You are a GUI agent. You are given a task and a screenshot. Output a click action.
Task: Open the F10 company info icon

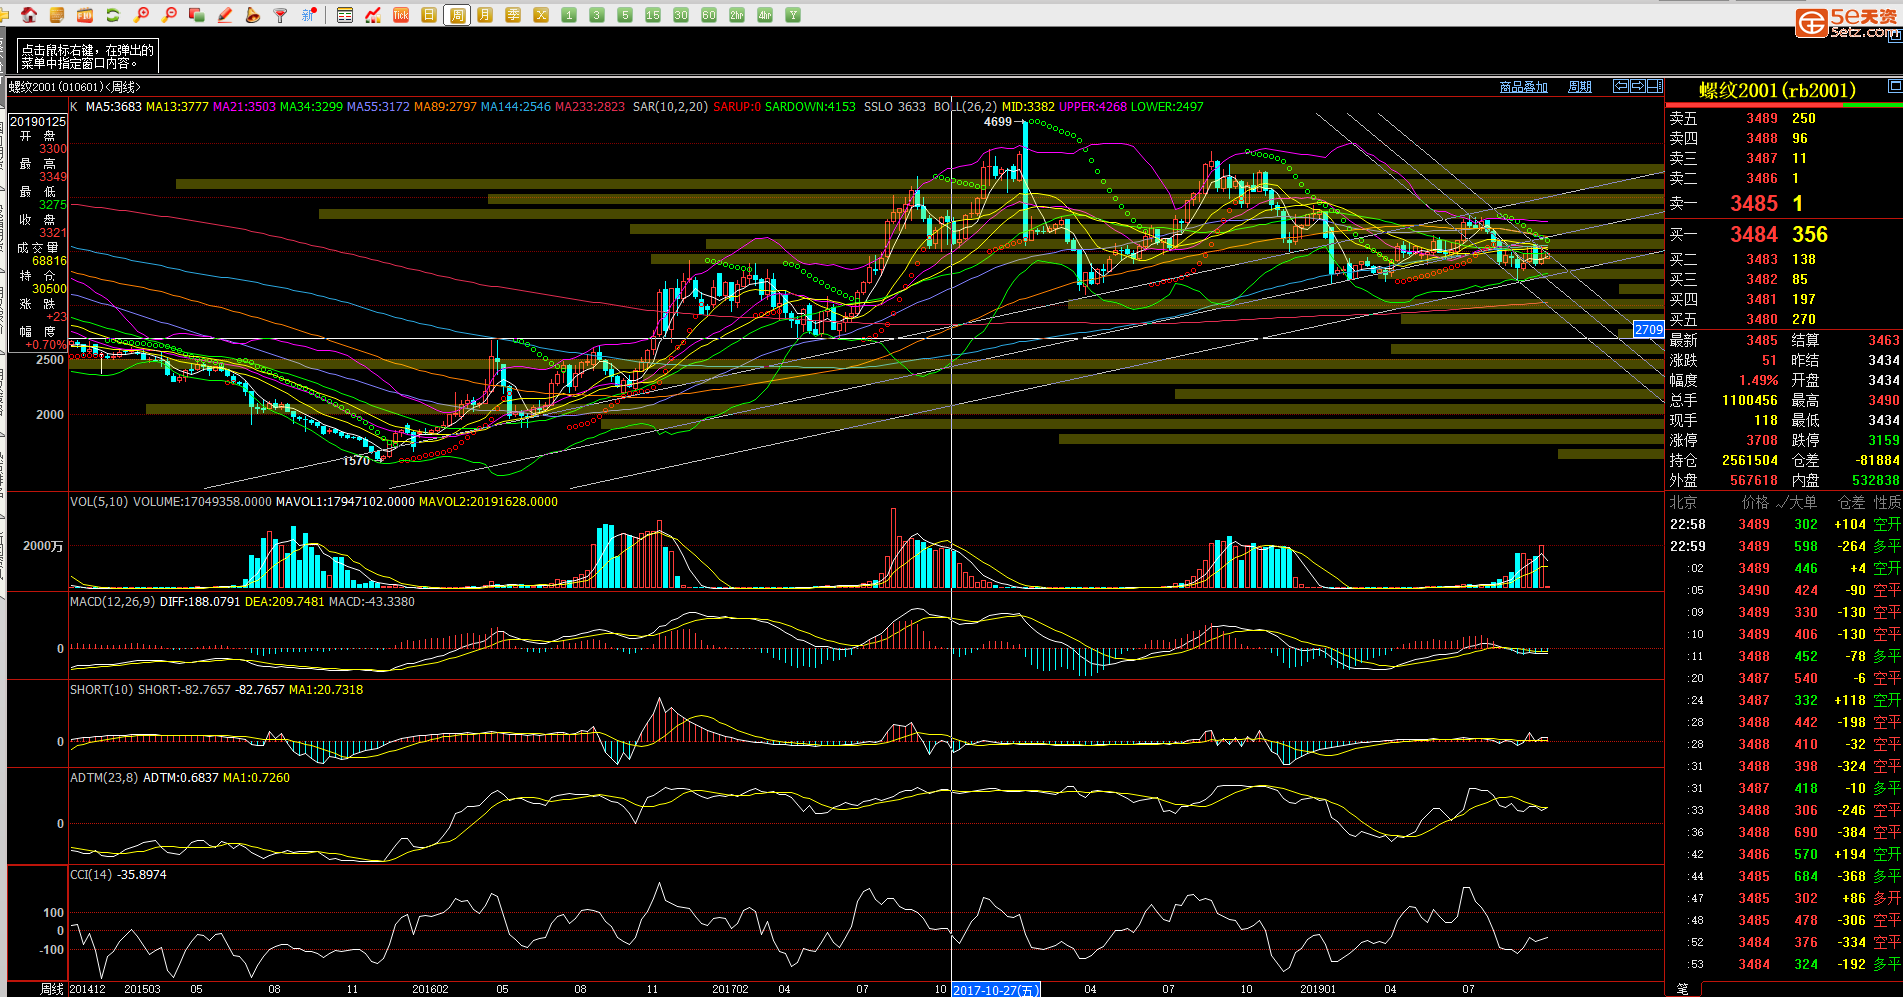pos(85,15)
